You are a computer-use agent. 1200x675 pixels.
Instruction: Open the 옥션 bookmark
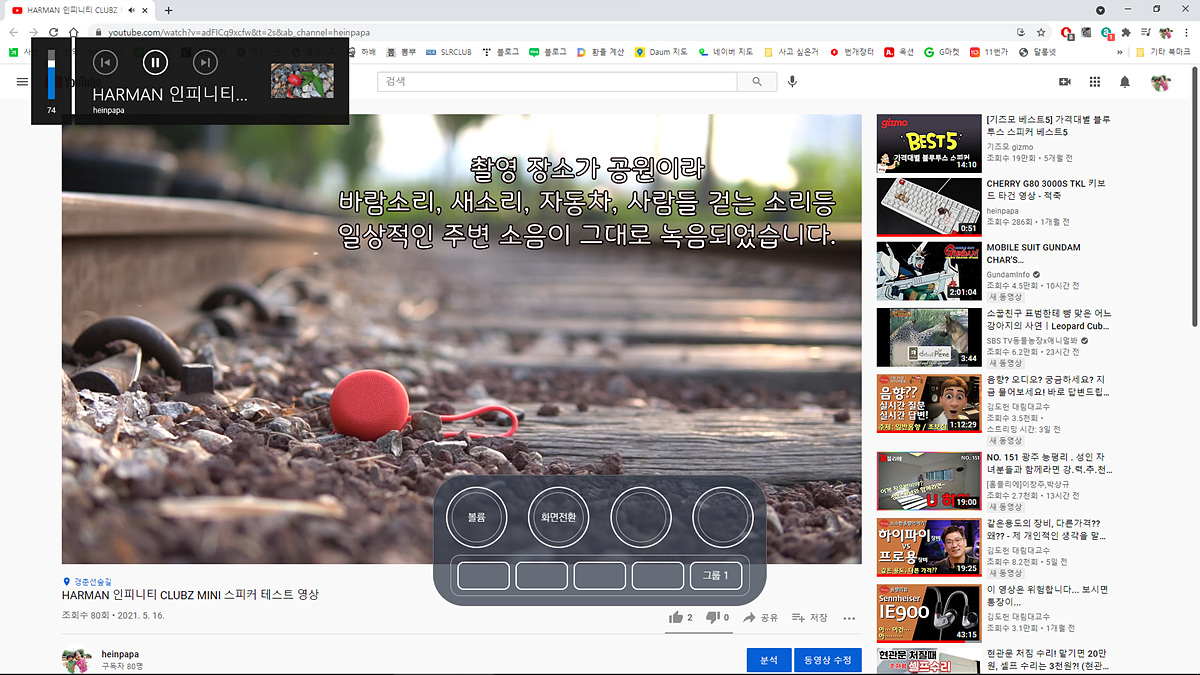(899, 51)
